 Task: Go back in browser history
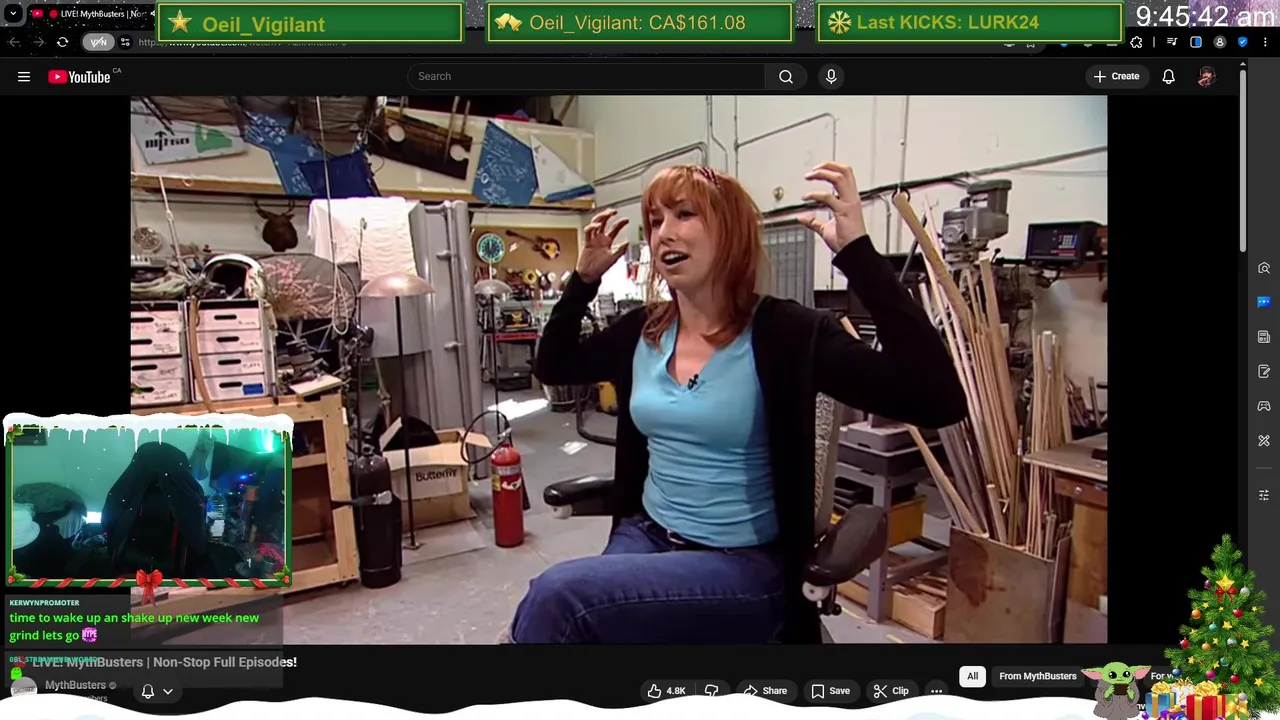click(14, 42)
